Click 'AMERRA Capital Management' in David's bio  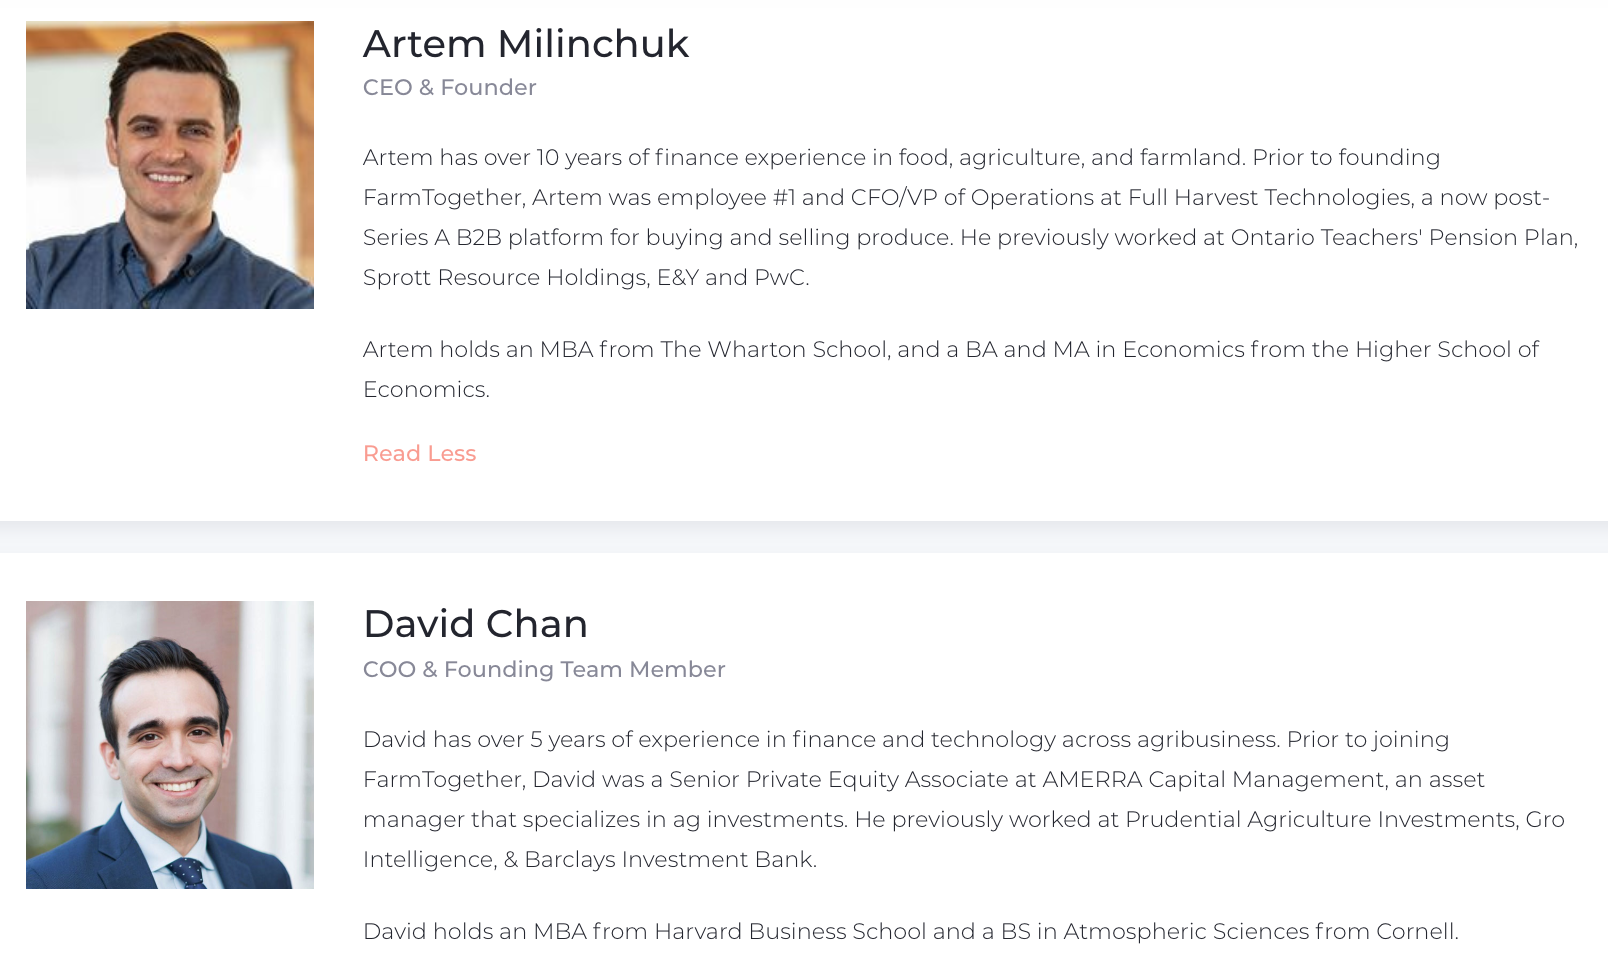click(1213, 779)
